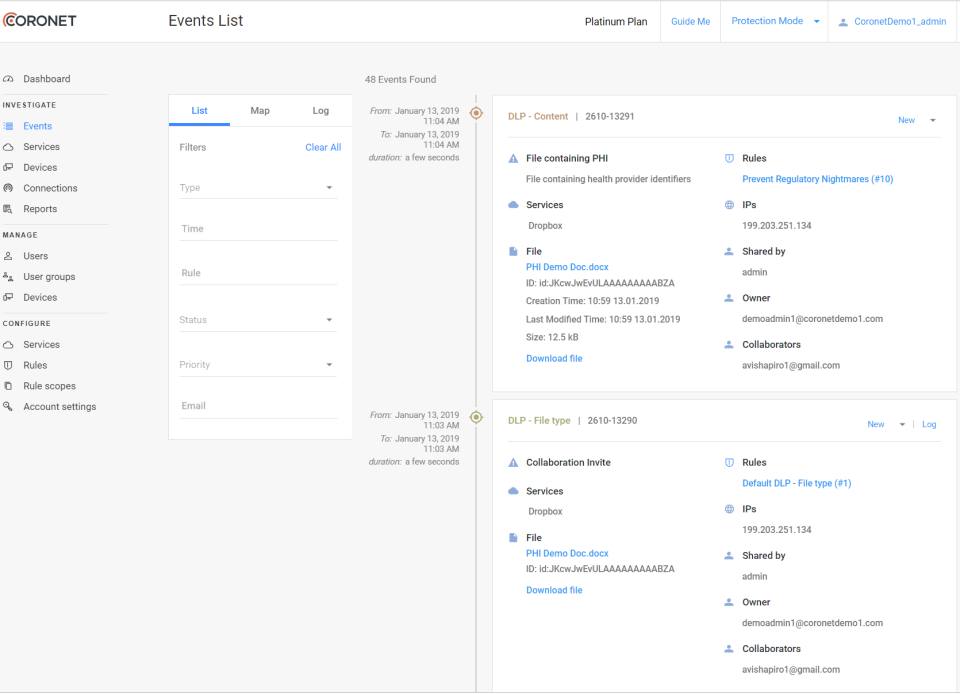Open the Prevent Regulatory Nightmares (#10) rule
The height and width of the screenshot is (694, 960).
point(817,179)
